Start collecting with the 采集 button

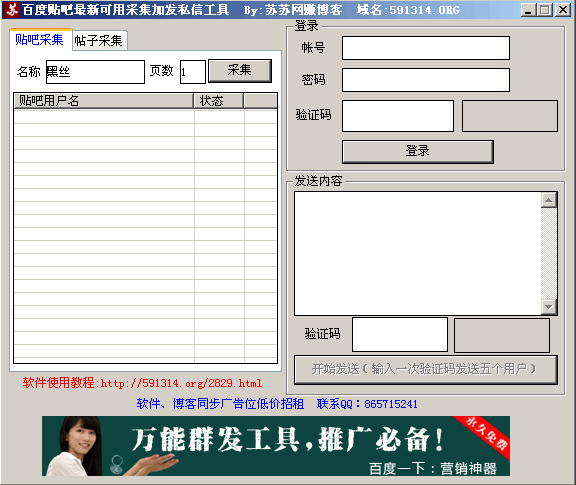pyautogui.click(x=240, y=71)
